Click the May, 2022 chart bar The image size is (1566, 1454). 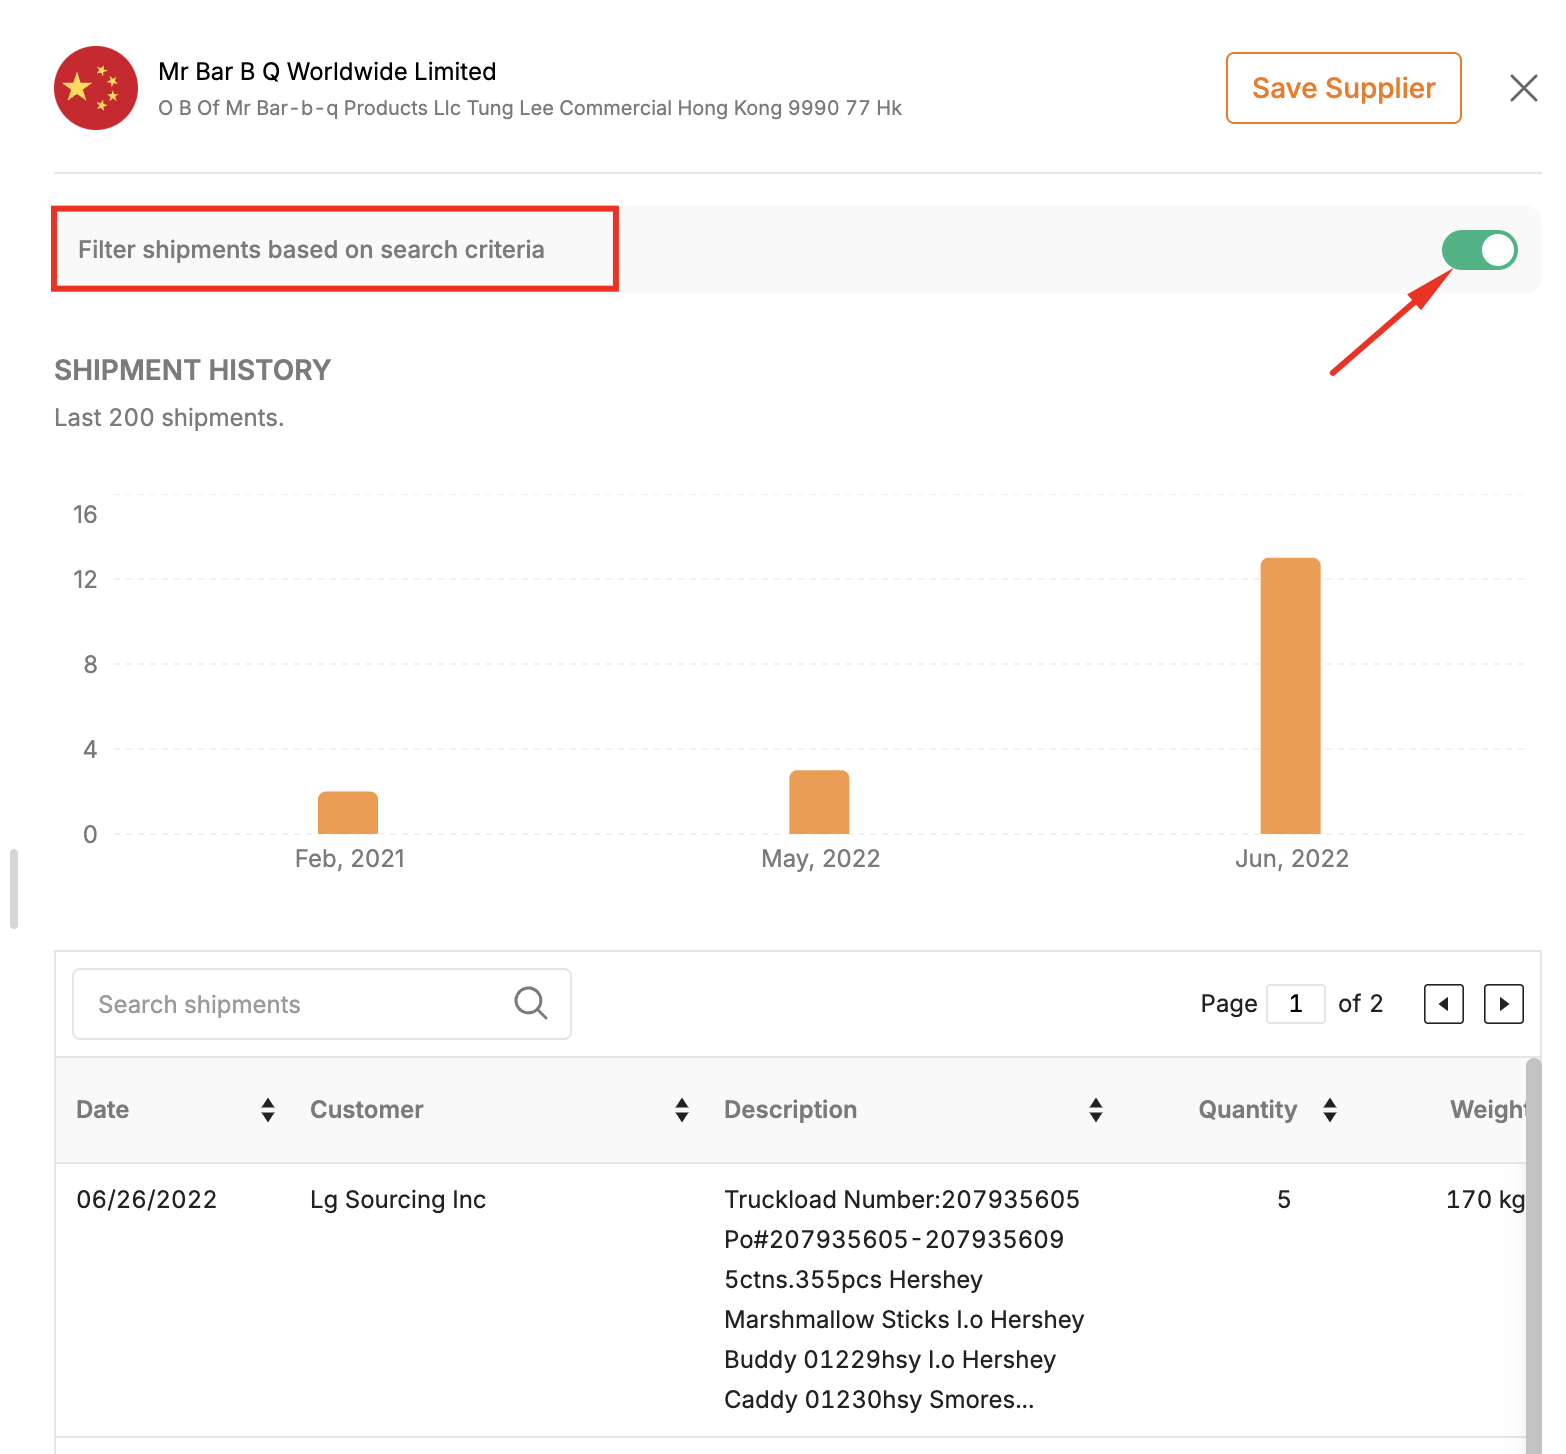[819, 802]
